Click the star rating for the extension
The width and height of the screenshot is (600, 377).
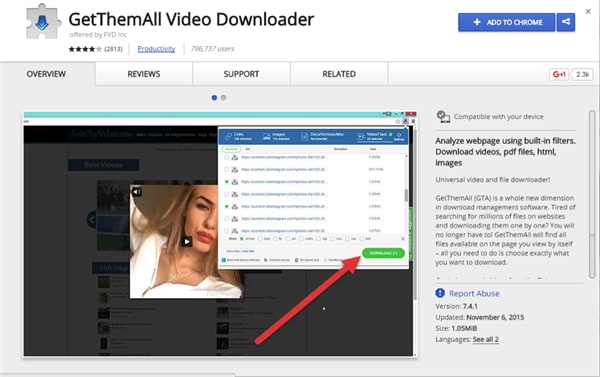tap(85, 49)
